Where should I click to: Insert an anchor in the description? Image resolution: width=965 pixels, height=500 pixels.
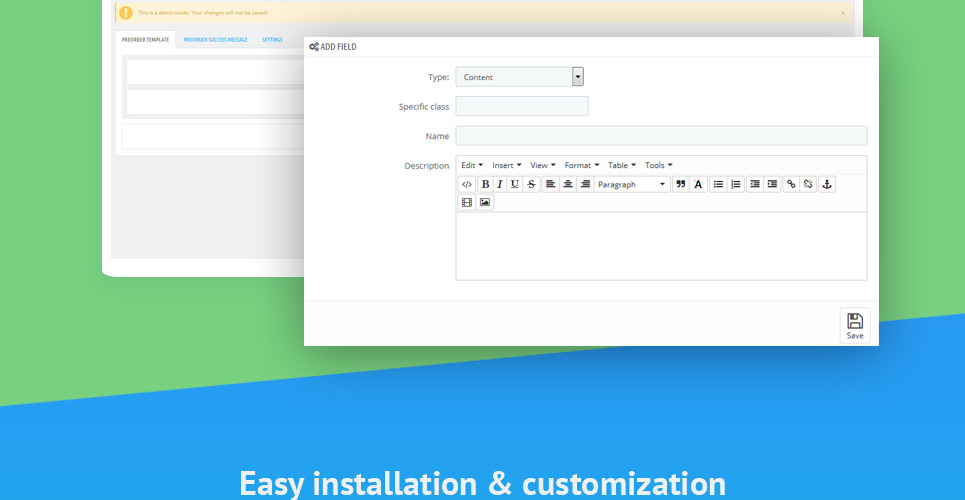pyautogui.click(x=827, y=184)
